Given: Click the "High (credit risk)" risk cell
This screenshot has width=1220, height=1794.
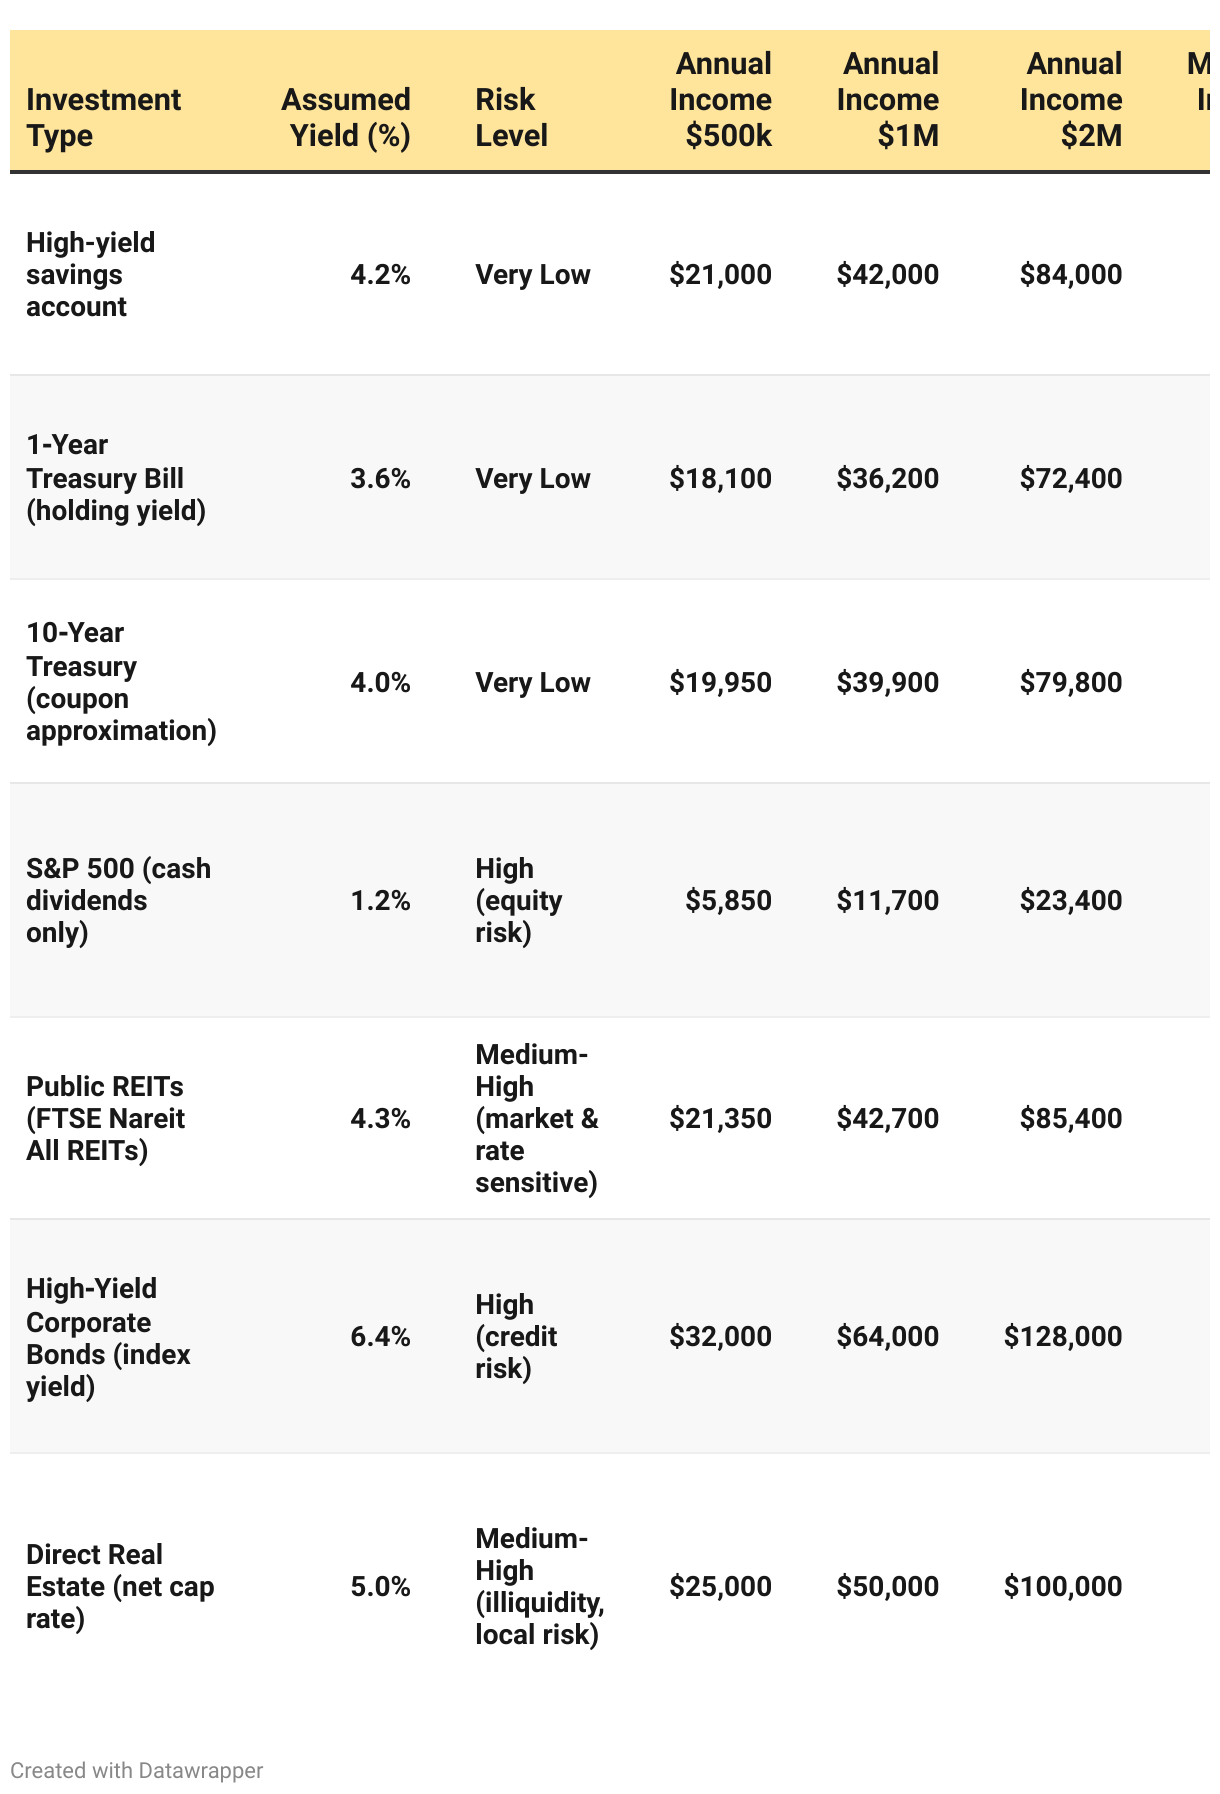Looking at the screenshot, I should 516,1337.
